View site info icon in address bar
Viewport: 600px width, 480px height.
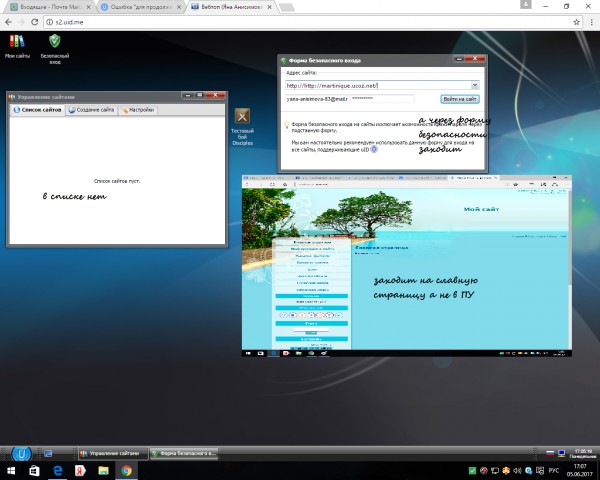49,22
